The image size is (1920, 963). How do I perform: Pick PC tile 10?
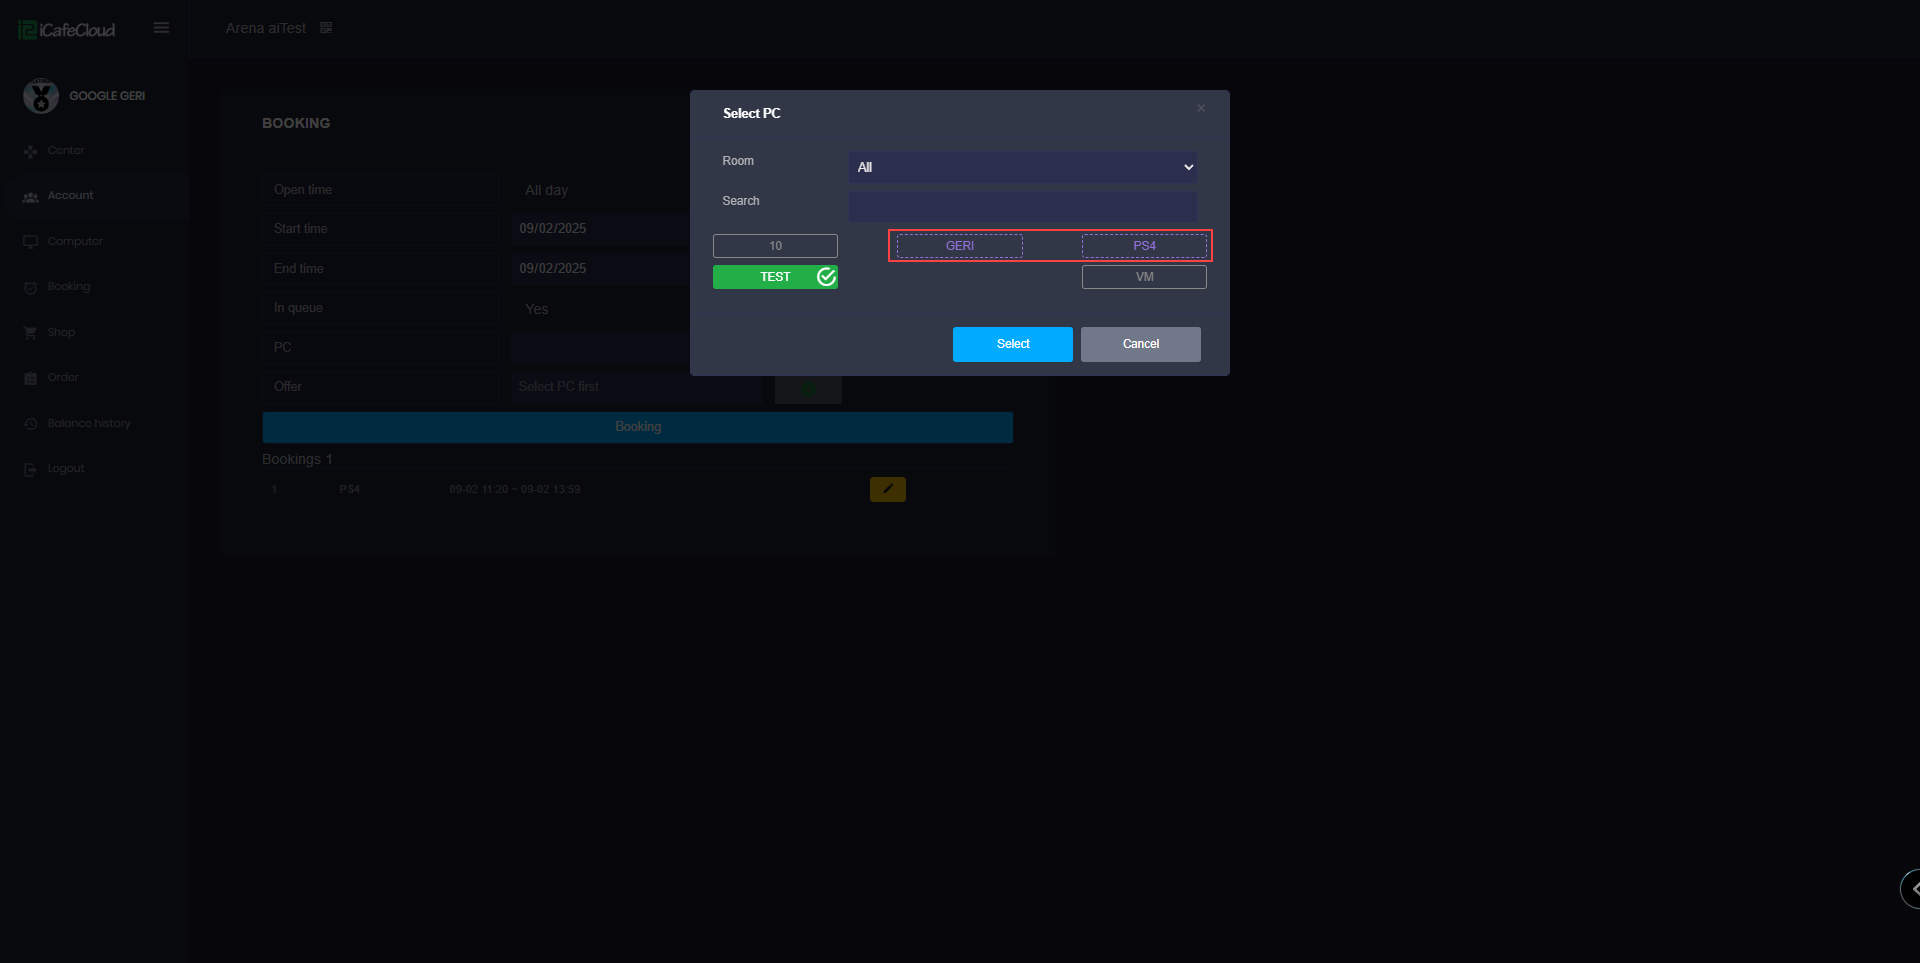(x=775, y=246)
